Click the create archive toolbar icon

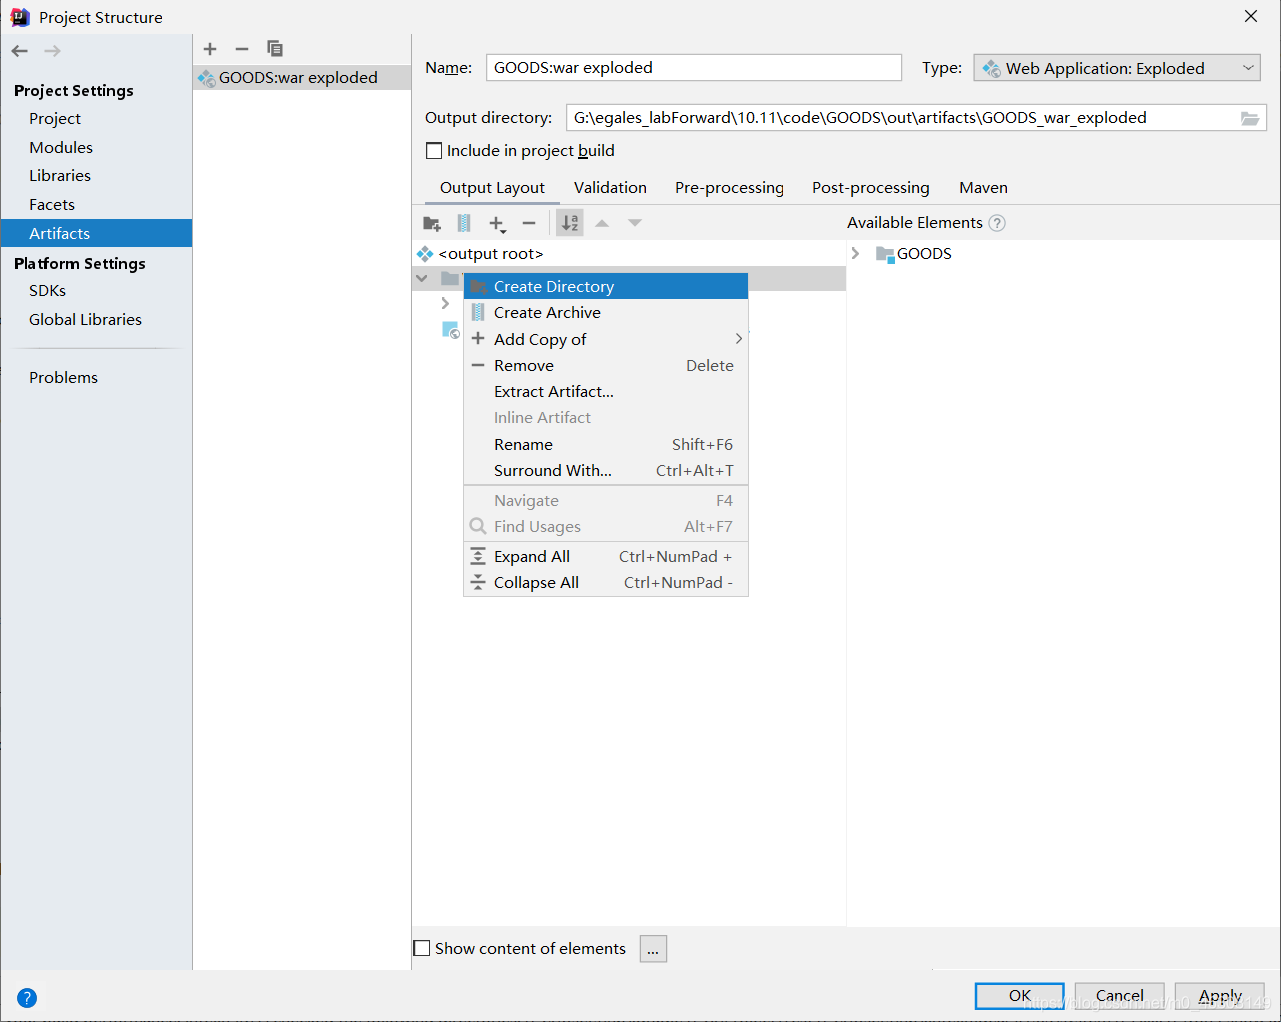464,223
